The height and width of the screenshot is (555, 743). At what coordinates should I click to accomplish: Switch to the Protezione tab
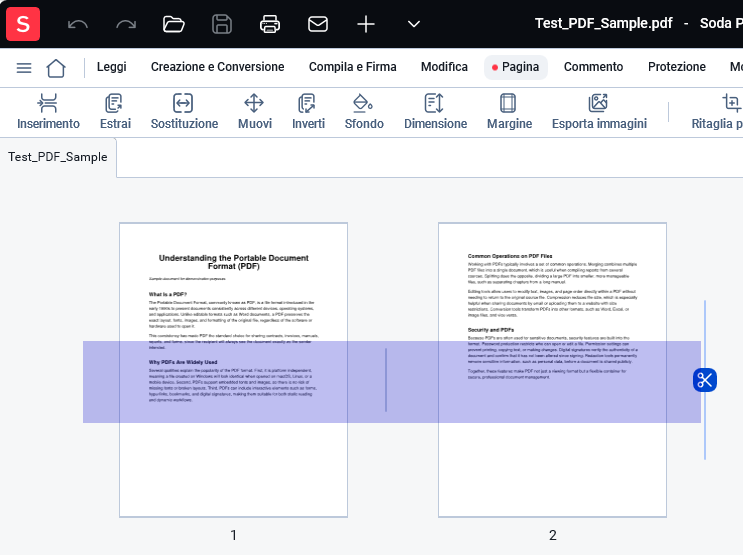point(677,67)
